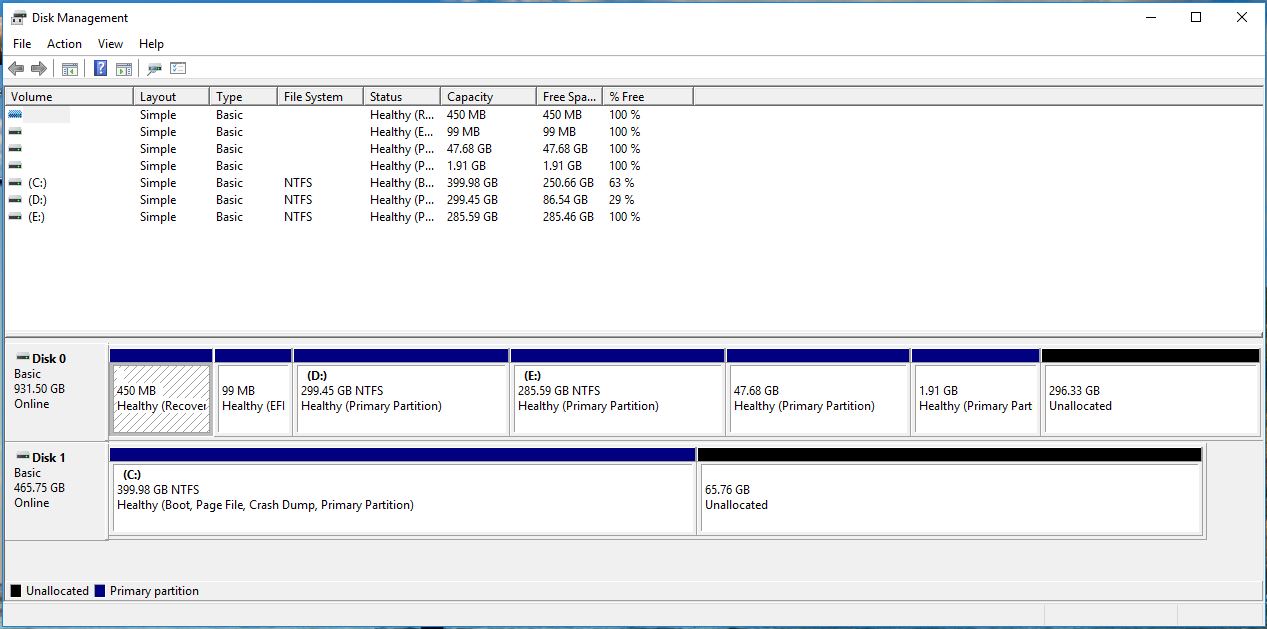Select the Disk 1 label panel
The width and height of the screenshot is (1267, 629).
(x=56, y=491)
